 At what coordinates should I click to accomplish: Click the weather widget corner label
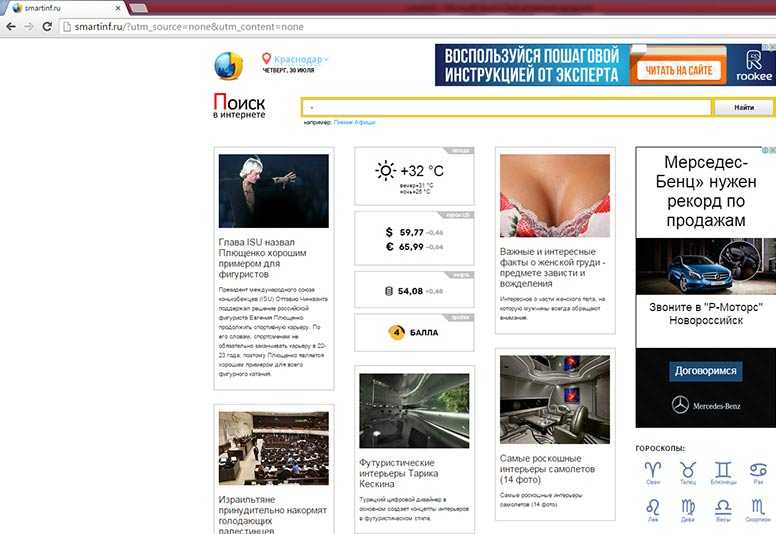[459, 150]
